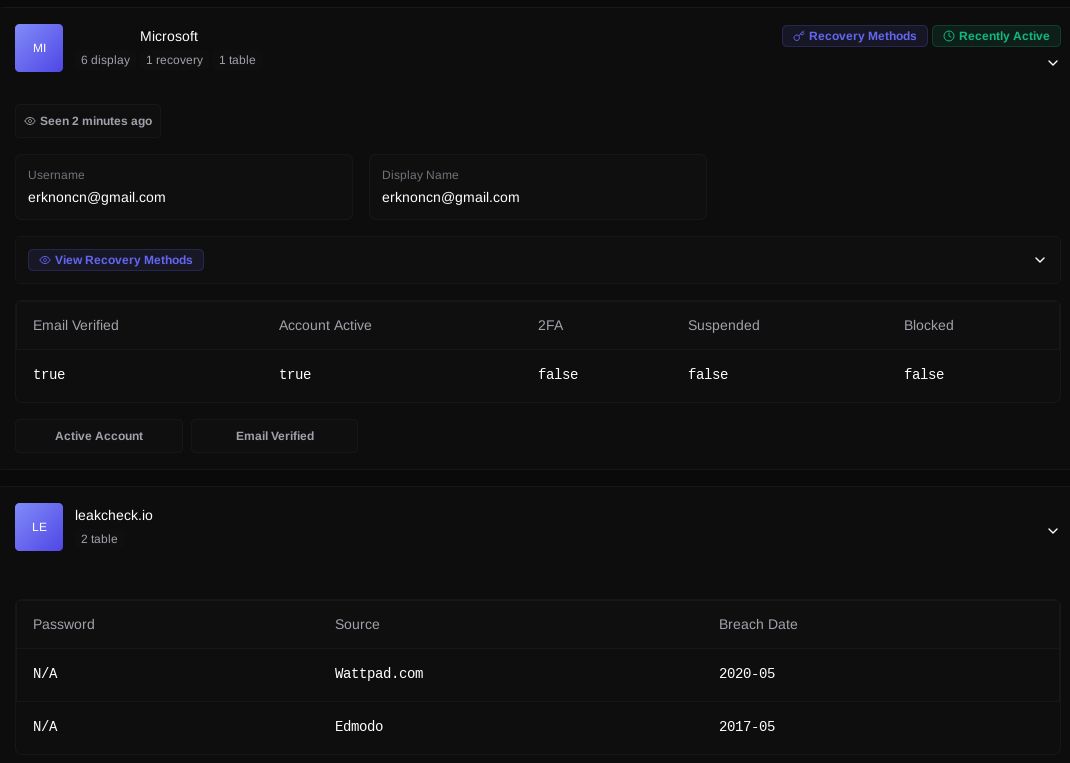Click the N/A password in Wattpad.com row

coord(45,674)
